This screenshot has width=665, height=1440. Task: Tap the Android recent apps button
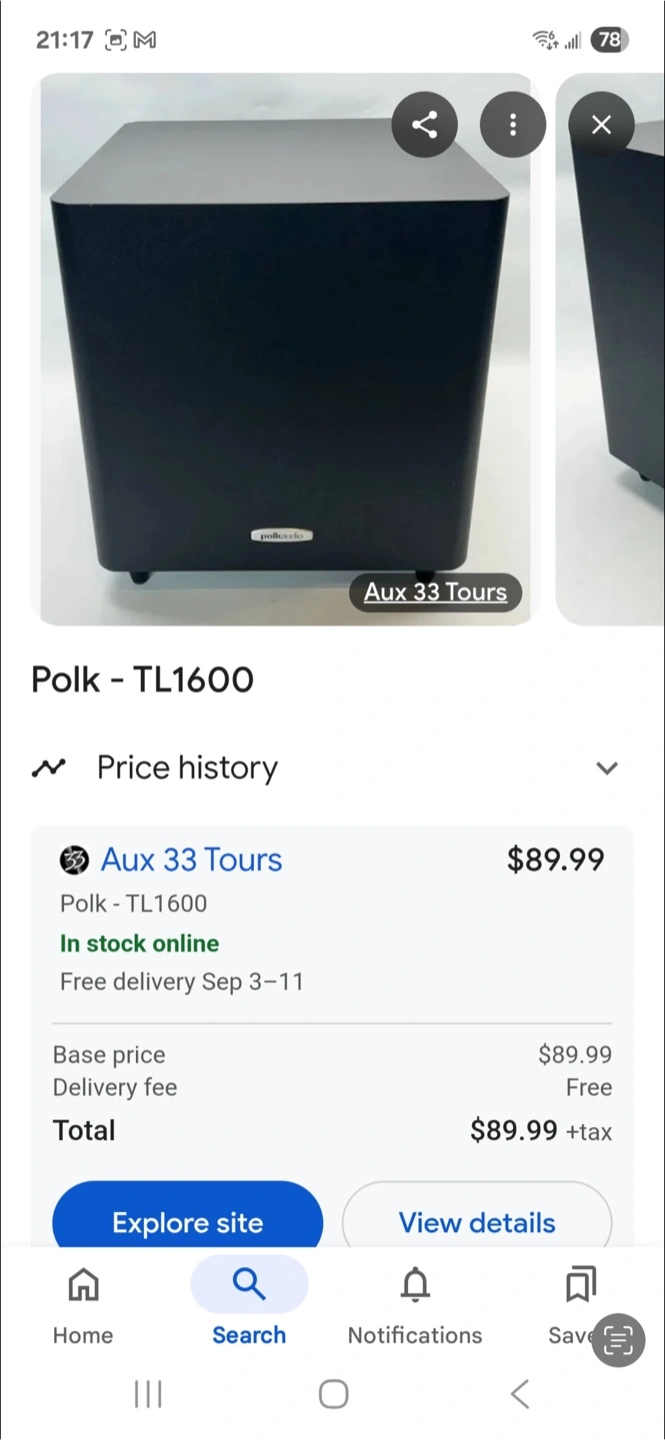tap(148, 1394)
